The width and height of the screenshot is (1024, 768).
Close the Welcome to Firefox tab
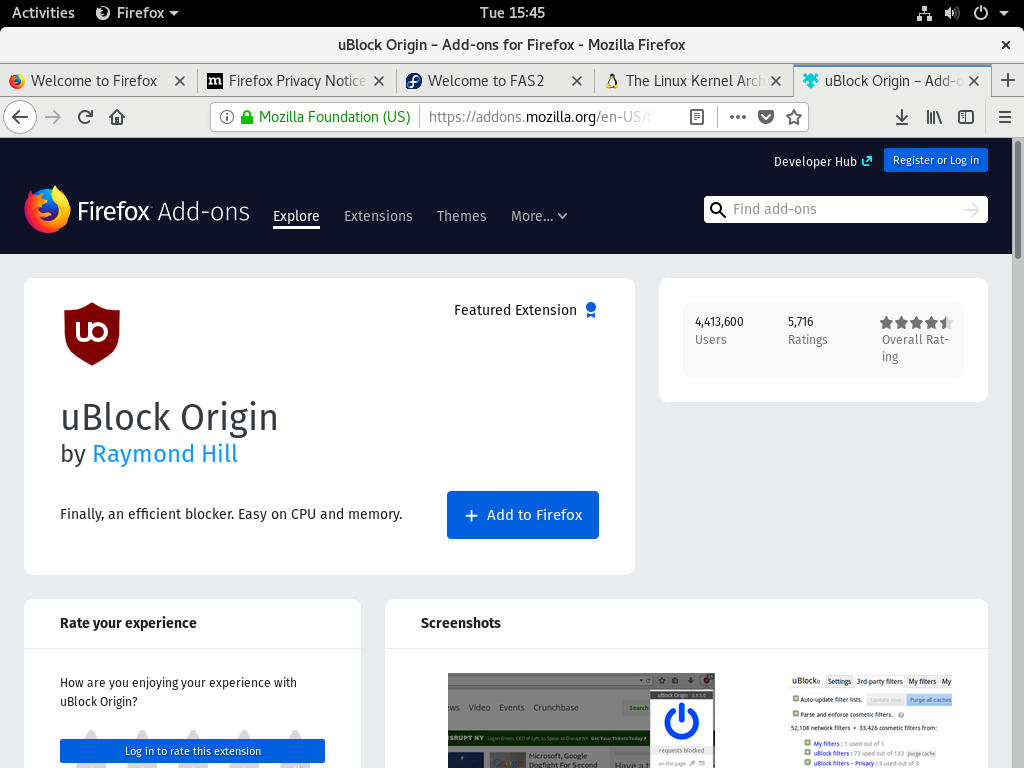[180, 81]
